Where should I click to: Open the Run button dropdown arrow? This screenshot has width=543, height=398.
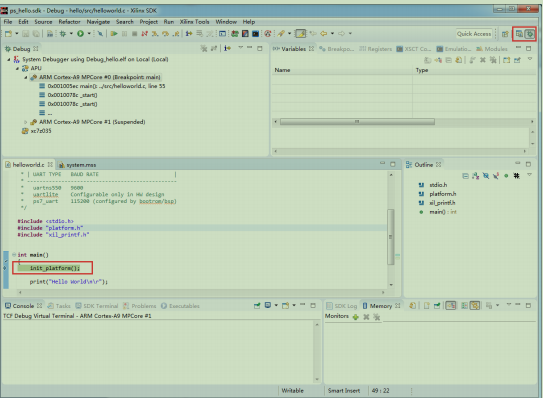point(89,34)
